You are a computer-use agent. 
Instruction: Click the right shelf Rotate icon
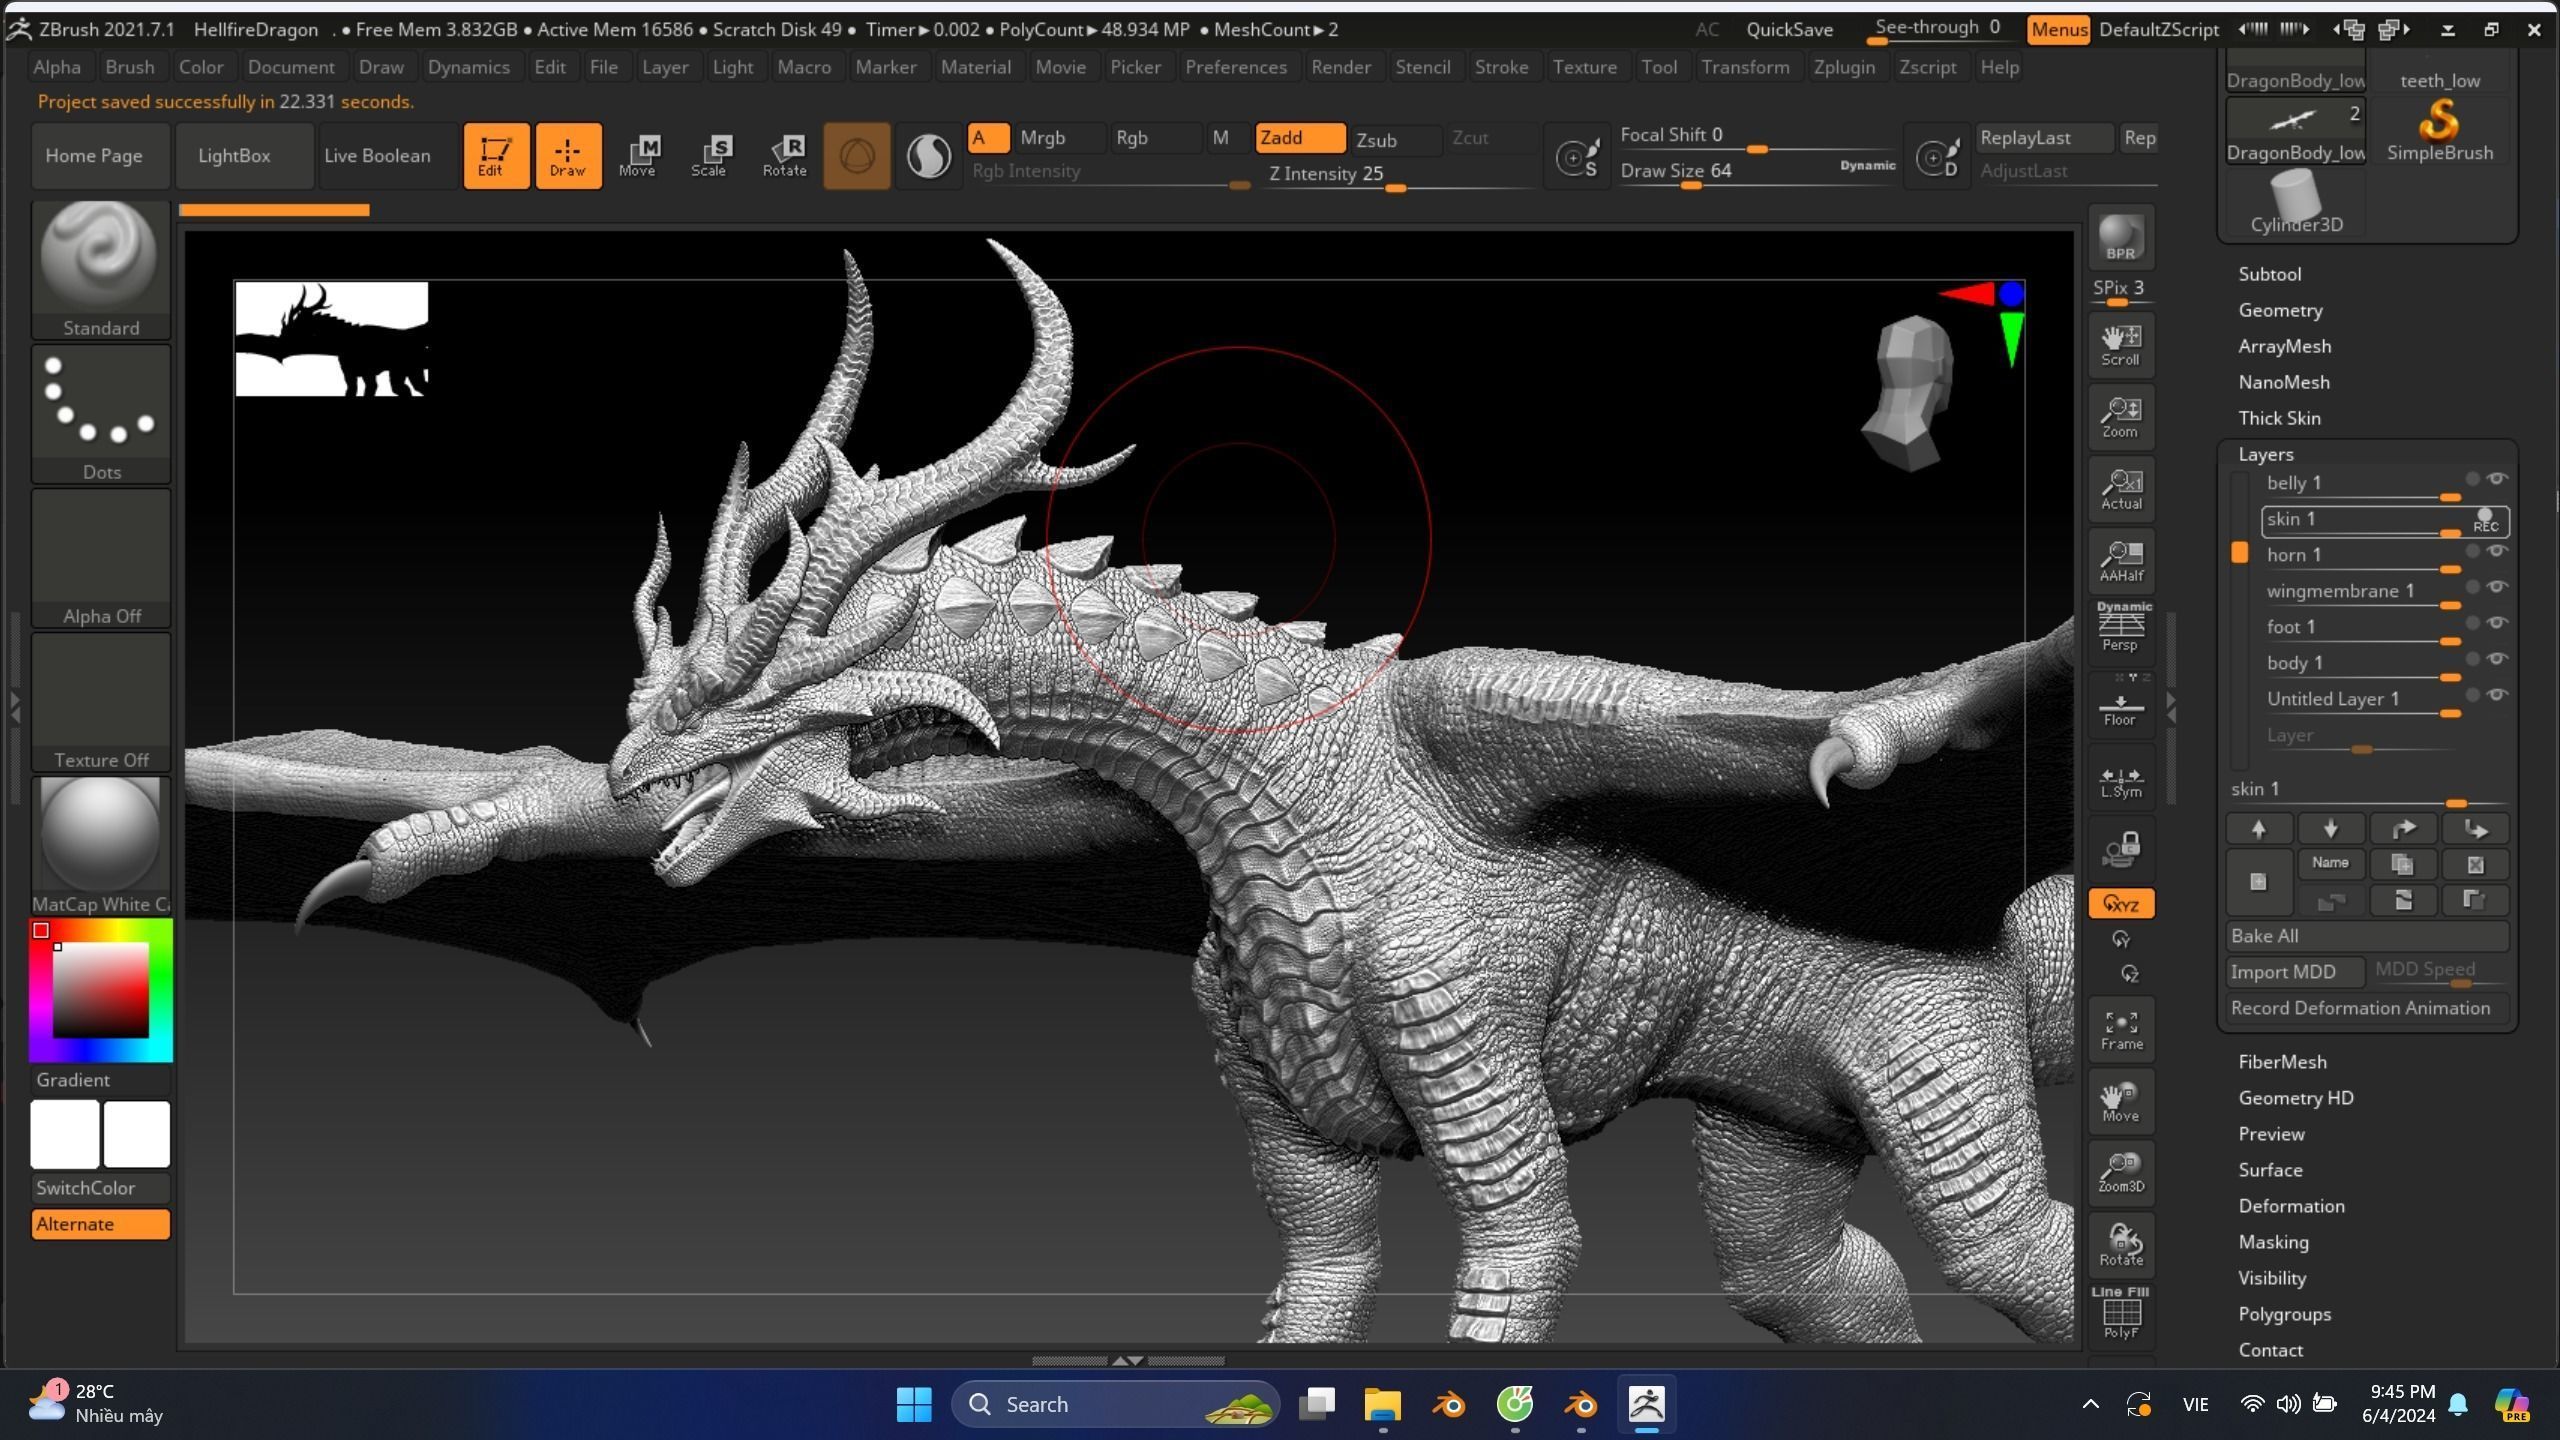[2121, 1245]
